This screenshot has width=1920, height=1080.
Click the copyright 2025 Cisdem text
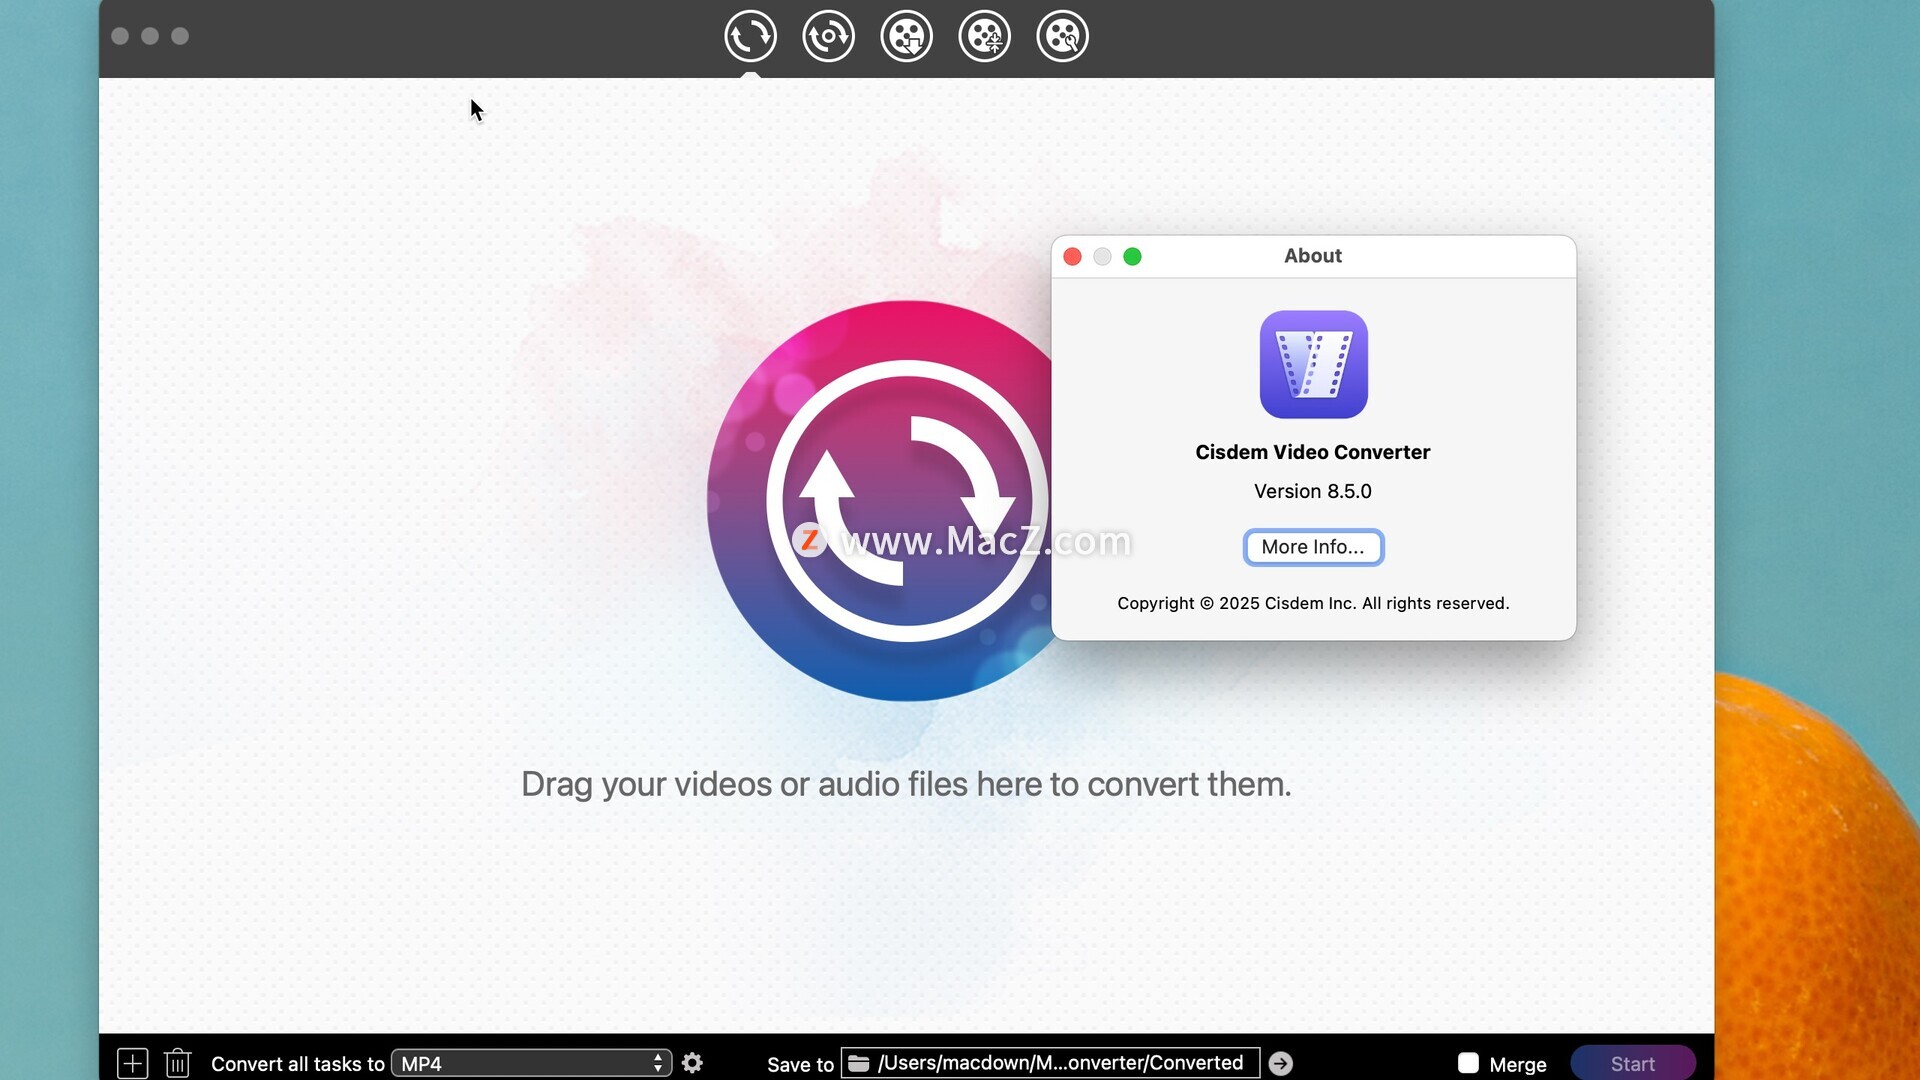click(x=1313, y=603)
